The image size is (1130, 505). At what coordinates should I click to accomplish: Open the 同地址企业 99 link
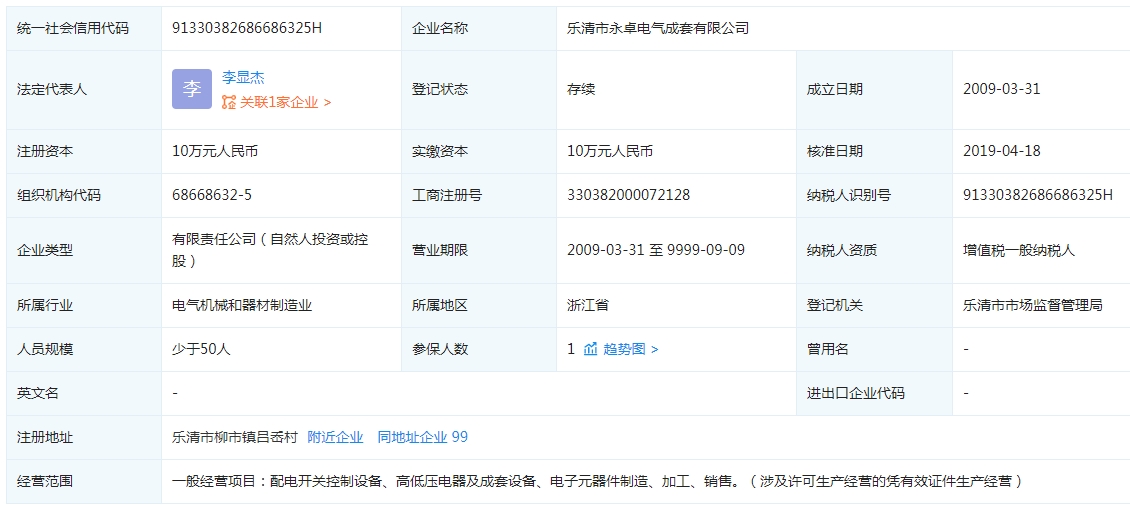pyautogui.click(x=422, y=437)
